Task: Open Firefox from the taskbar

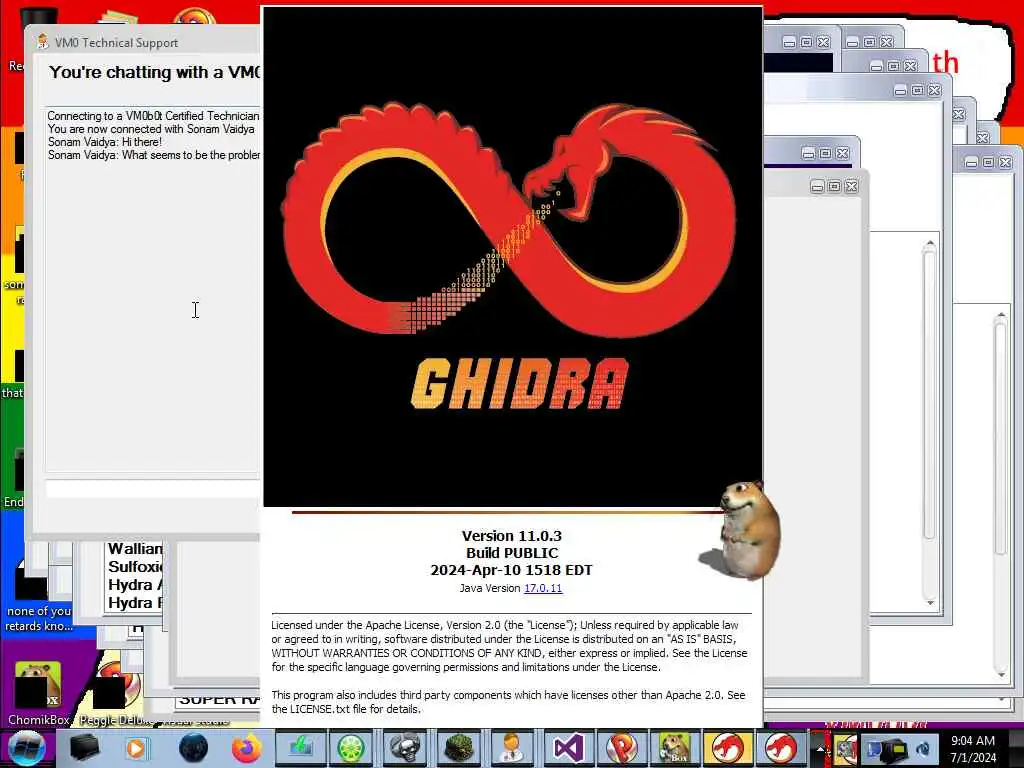Action: (x=246, y=748)
